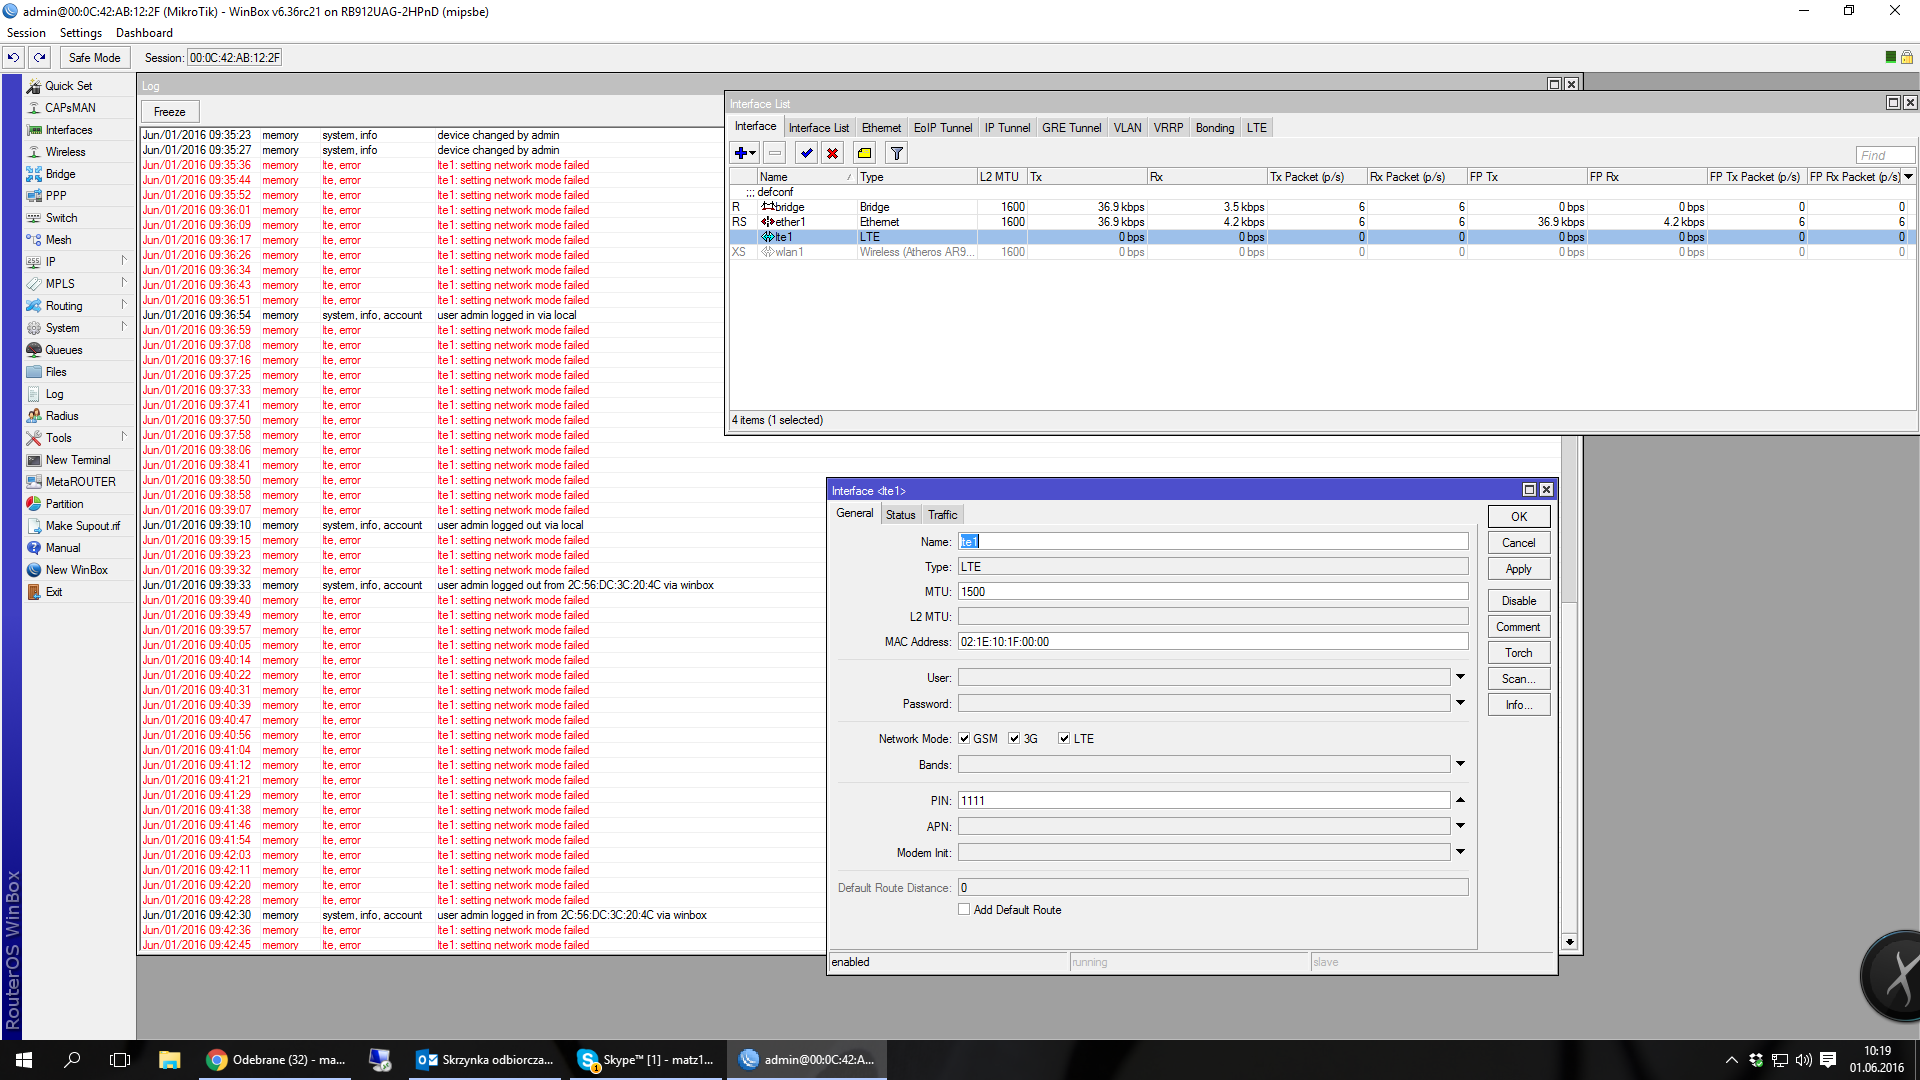Expand the System submenu
1920x1080 pixels.
[124, 327]
